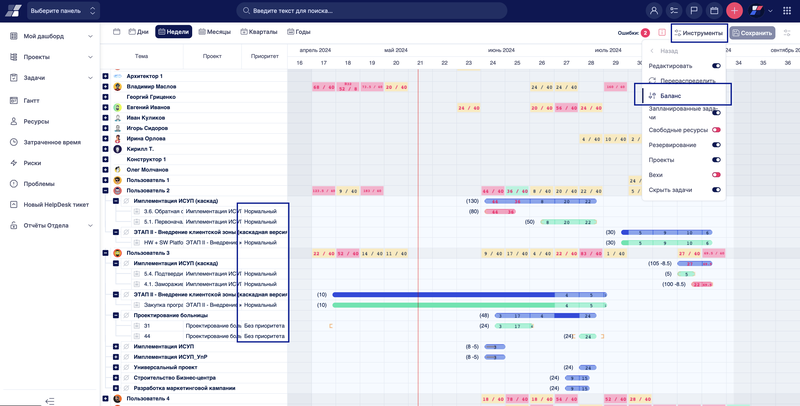Click the search input field
Screen dimensions: 800x406
(x=440, y=11)
